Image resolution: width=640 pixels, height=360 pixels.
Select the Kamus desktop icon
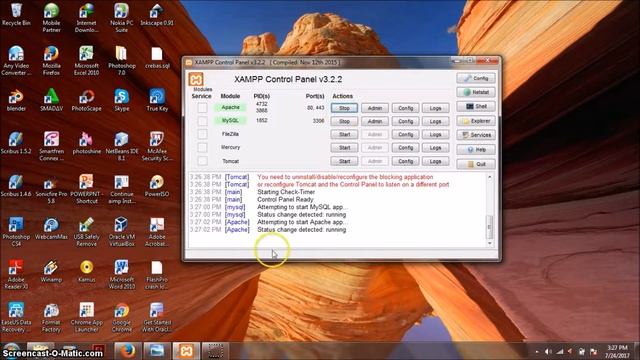[87, 272]
